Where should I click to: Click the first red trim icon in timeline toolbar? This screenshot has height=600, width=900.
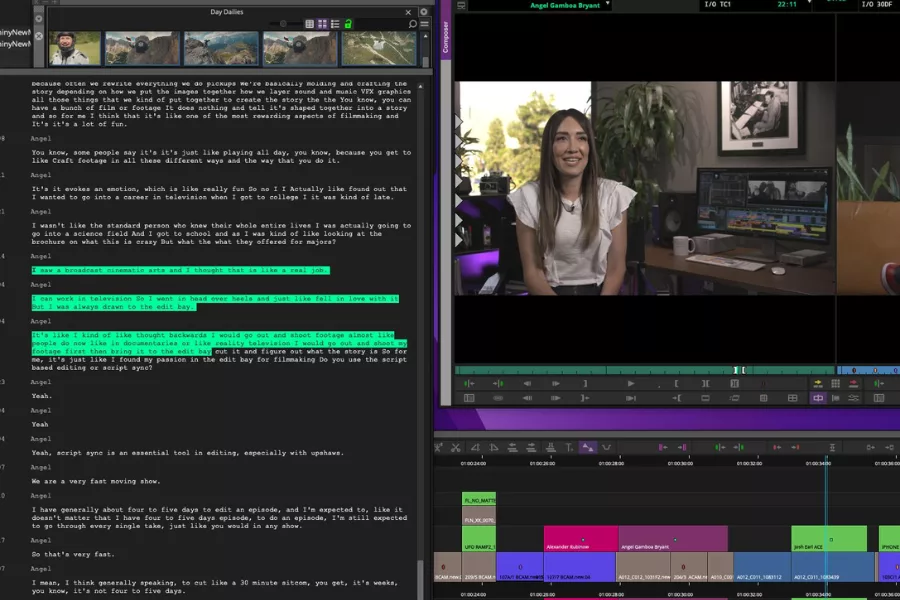click(x=777, y=447)
